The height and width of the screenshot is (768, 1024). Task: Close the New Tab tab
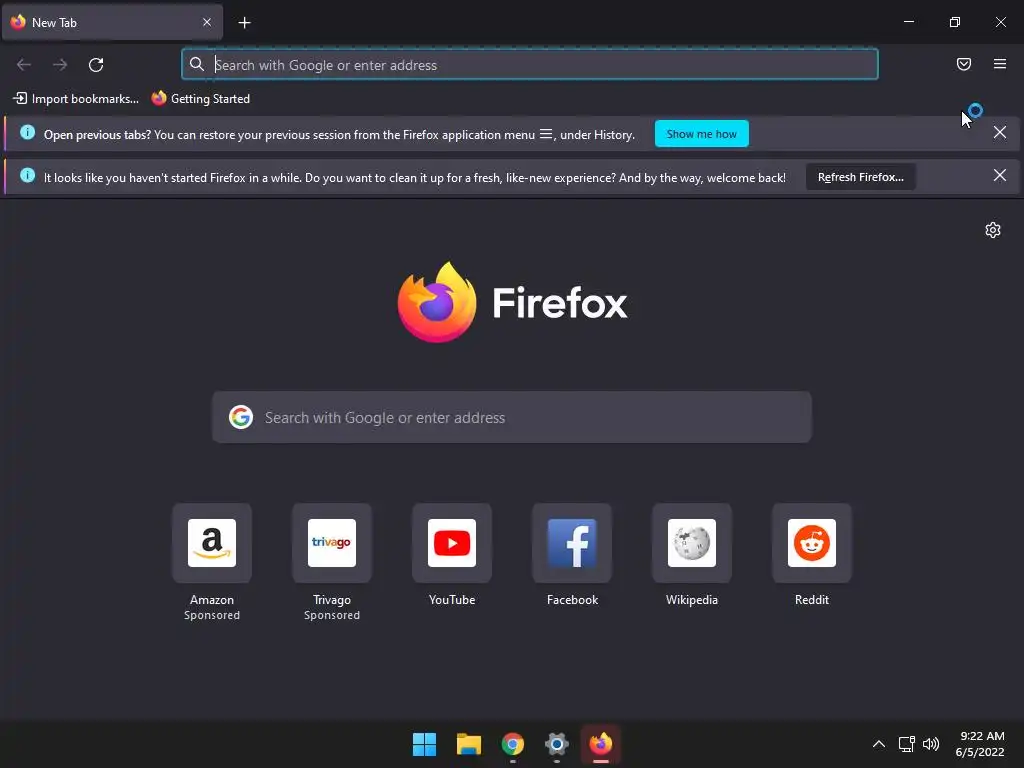(207, 22)
